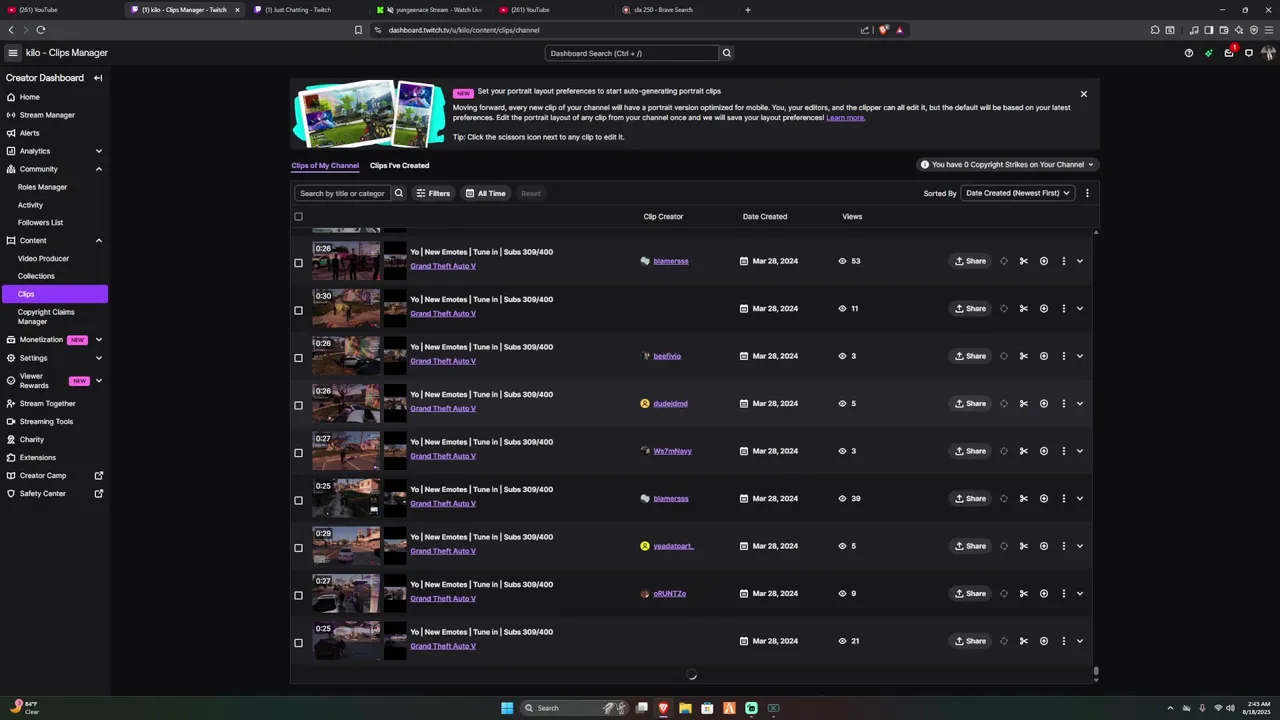Click the search icon next to clip filter

click(399, 193)
